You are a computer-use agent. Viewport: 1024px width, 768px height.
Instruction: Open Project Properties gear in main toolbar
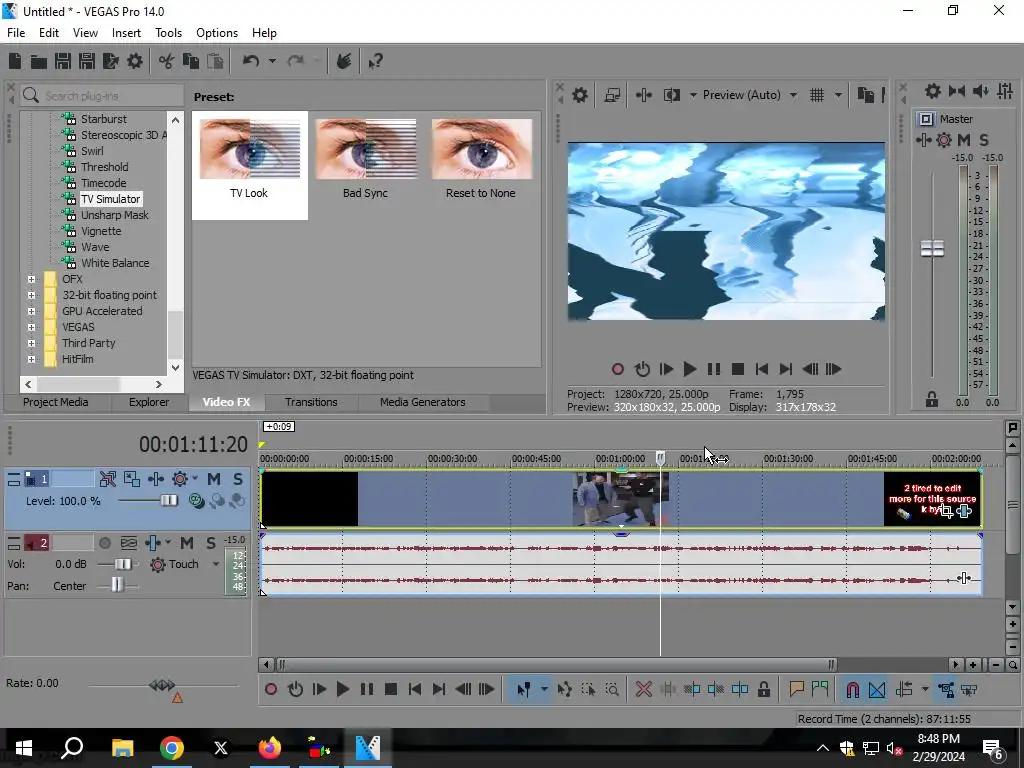click(x=135, y=61)
